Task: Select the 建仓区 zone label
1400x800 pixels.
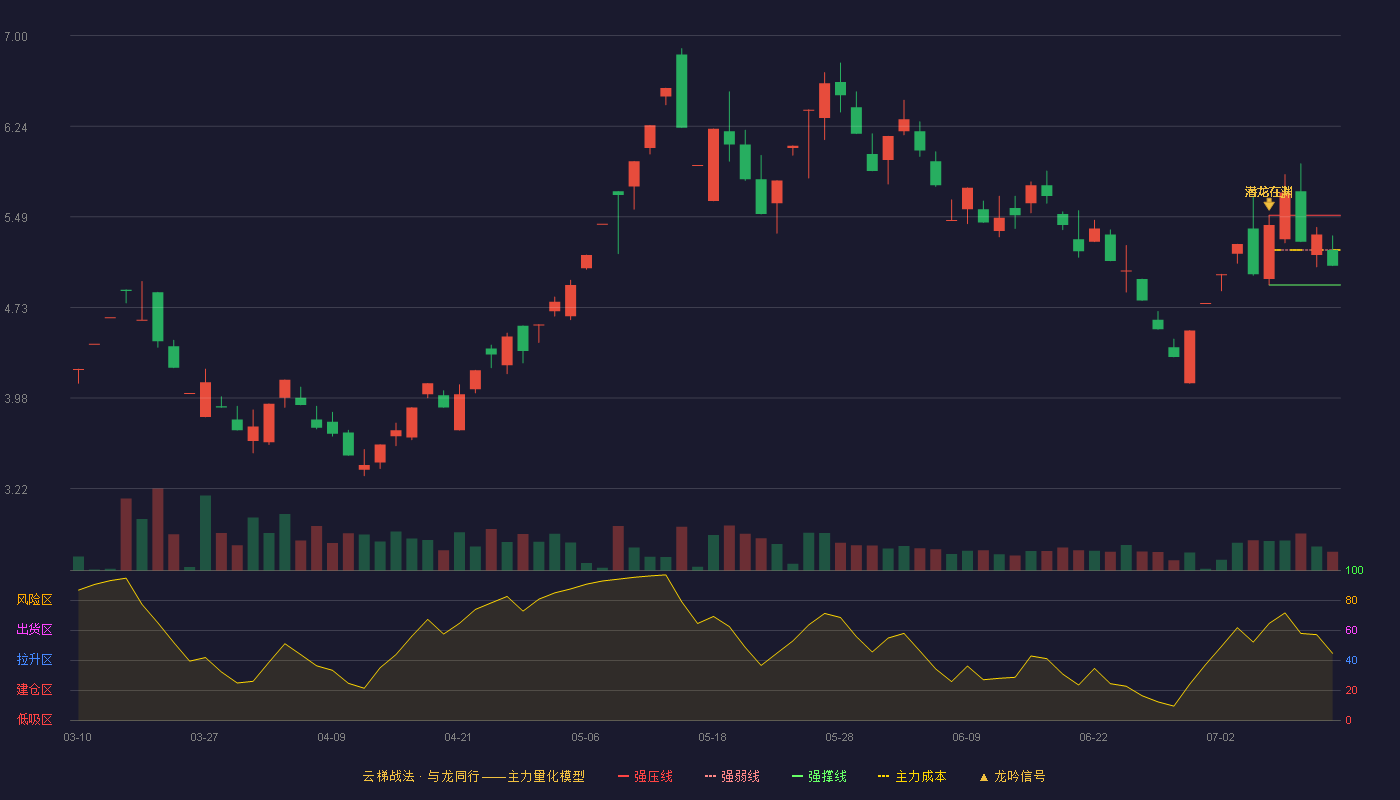Action: 34,690
